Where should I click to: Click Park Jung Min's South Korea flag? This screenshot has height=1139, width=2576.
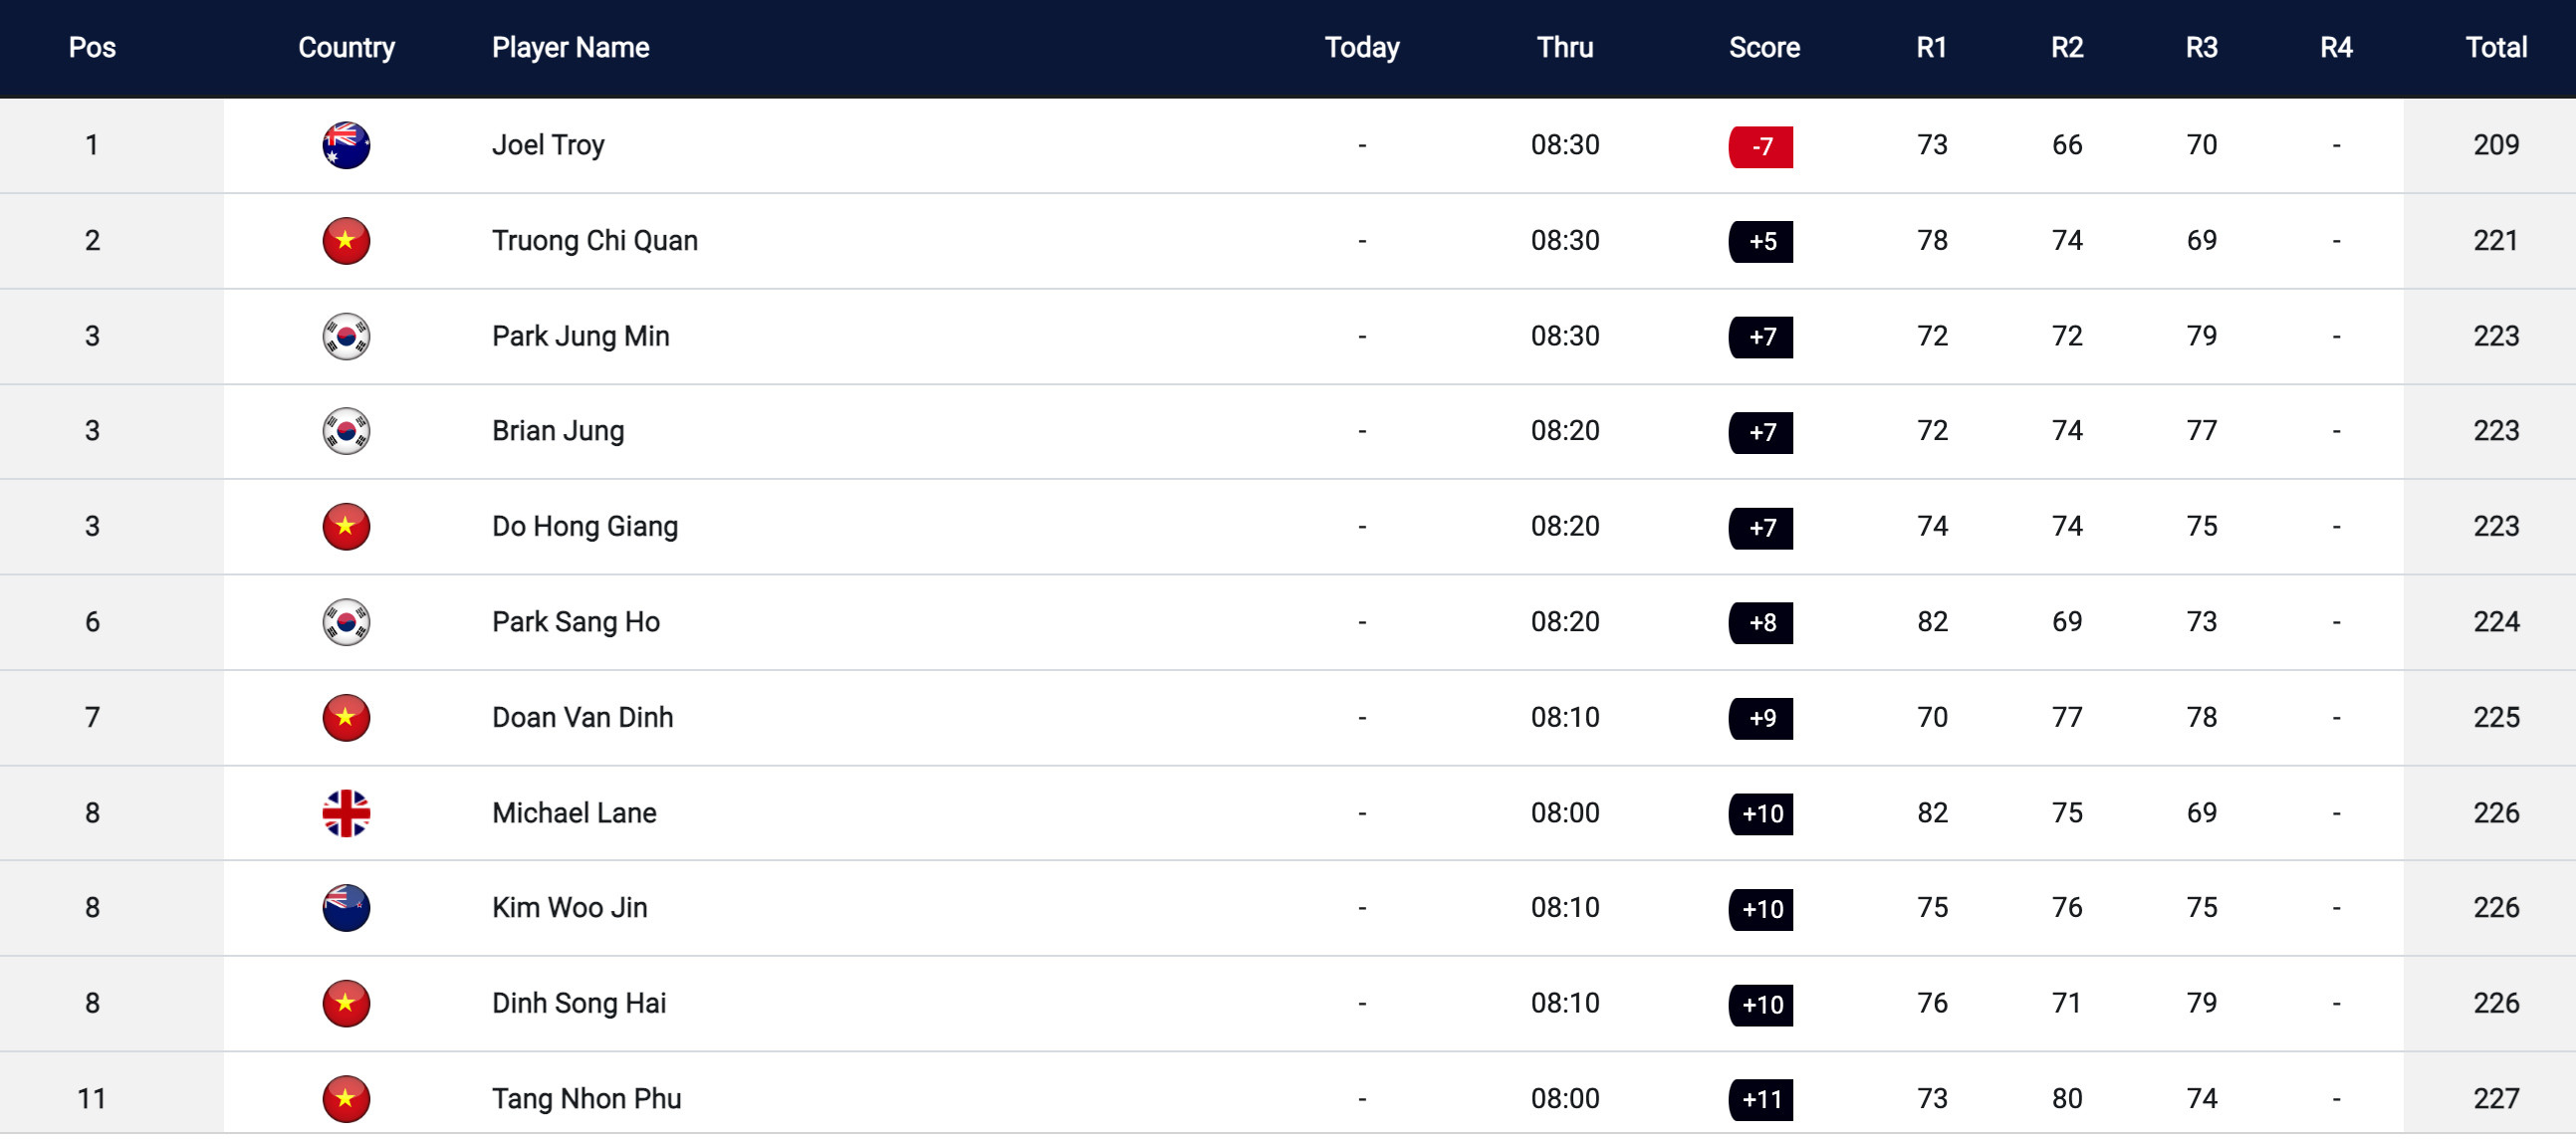point(346,336)
